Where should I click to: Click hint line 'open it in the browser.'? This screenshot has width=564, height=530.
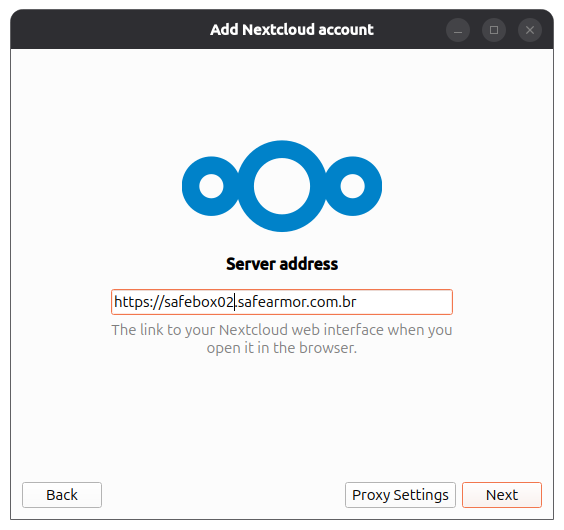point(282,348)
